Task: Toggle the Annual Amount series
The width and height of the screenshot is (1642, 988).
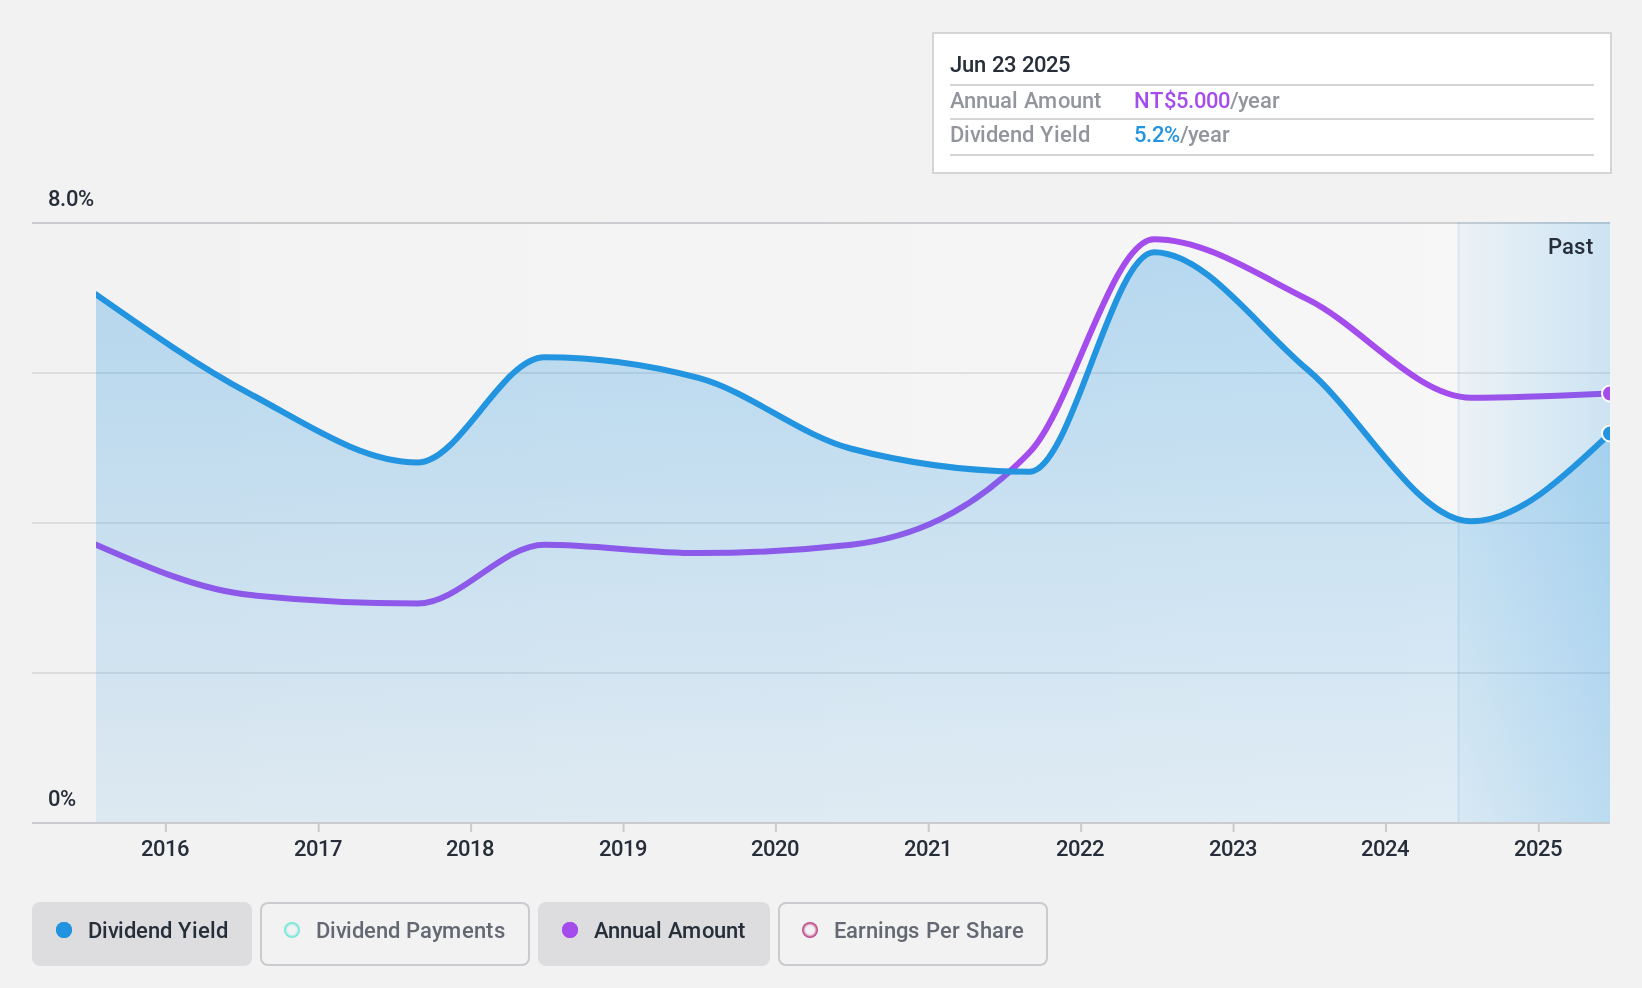Action: click(654, 934)
